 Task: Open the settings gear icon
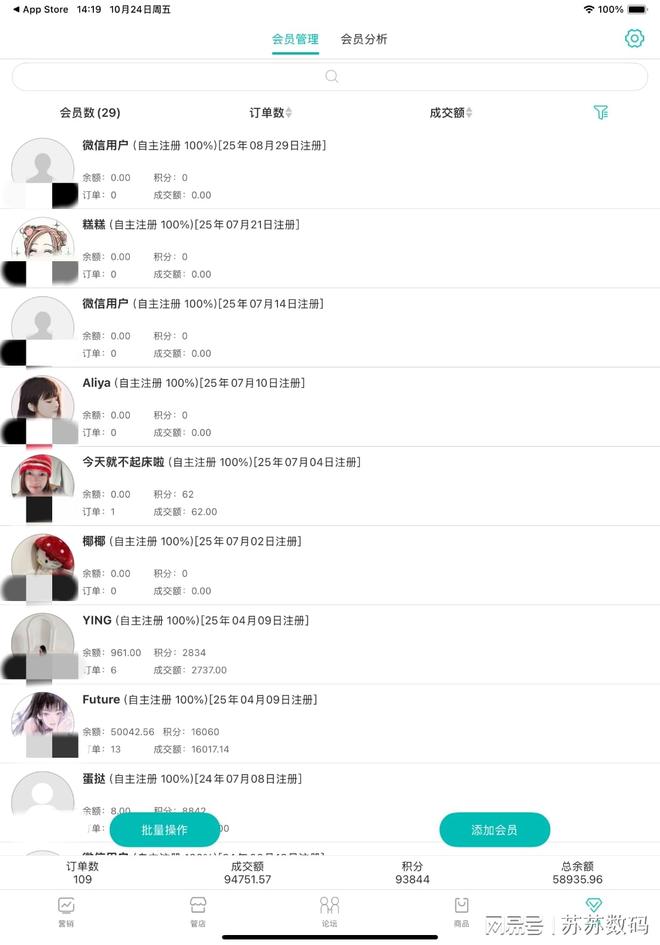pos(634,39)
